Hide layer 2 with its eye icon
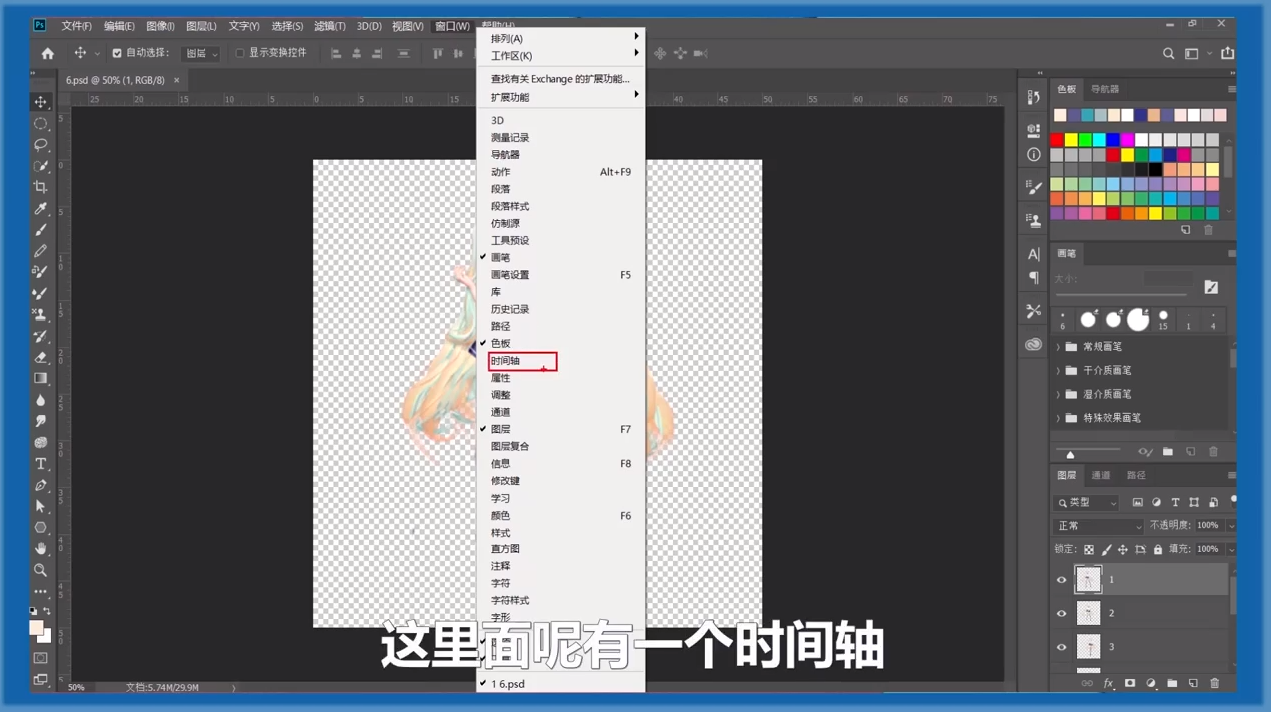1271x712 pixels. pyautogui.click(x=1062, y=614)
